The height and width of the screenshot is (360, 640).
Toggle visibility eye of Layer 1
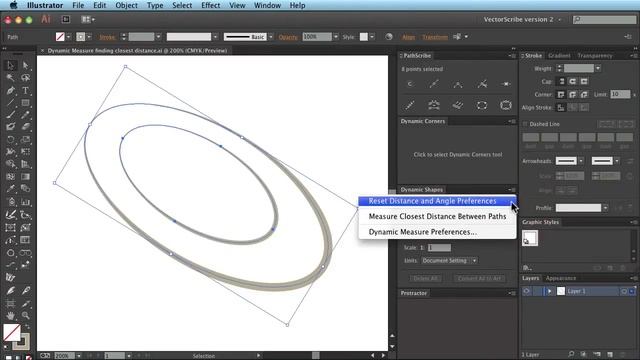(x=526, y=291)
